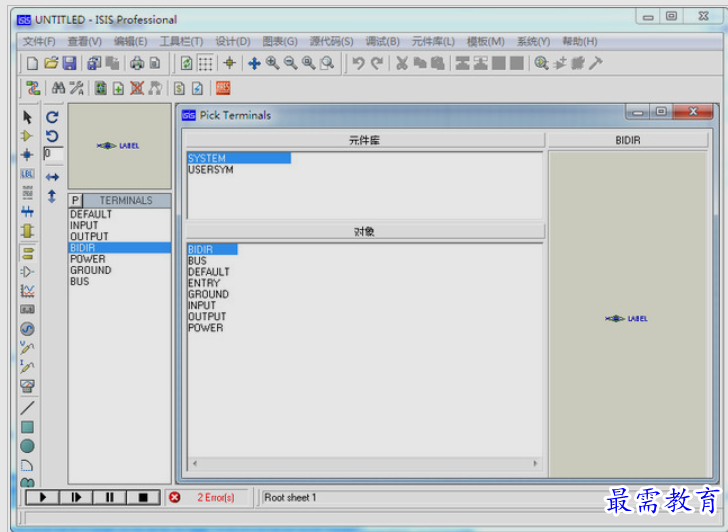Image resolution: width=728 pixels, height=532 pixels.
Task: Click the vertical mirror flip icon
Action: coord(52,196)
